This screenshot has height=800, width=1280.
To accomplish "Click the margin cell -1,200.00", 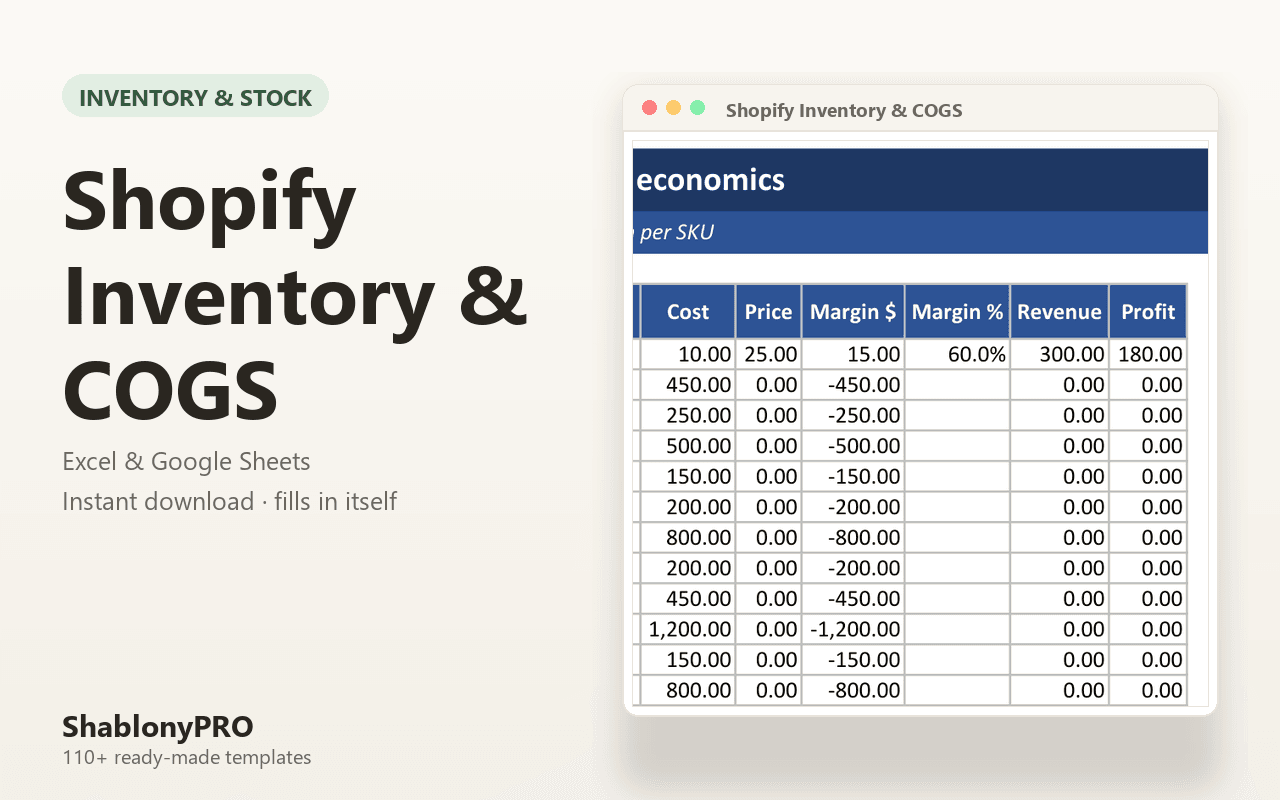I will click(853, 629).
